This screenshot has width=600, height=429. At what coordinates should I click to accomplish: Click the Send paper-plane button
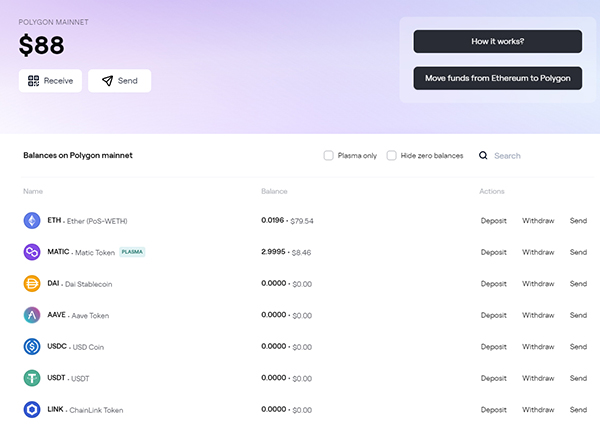pos(120,81)
